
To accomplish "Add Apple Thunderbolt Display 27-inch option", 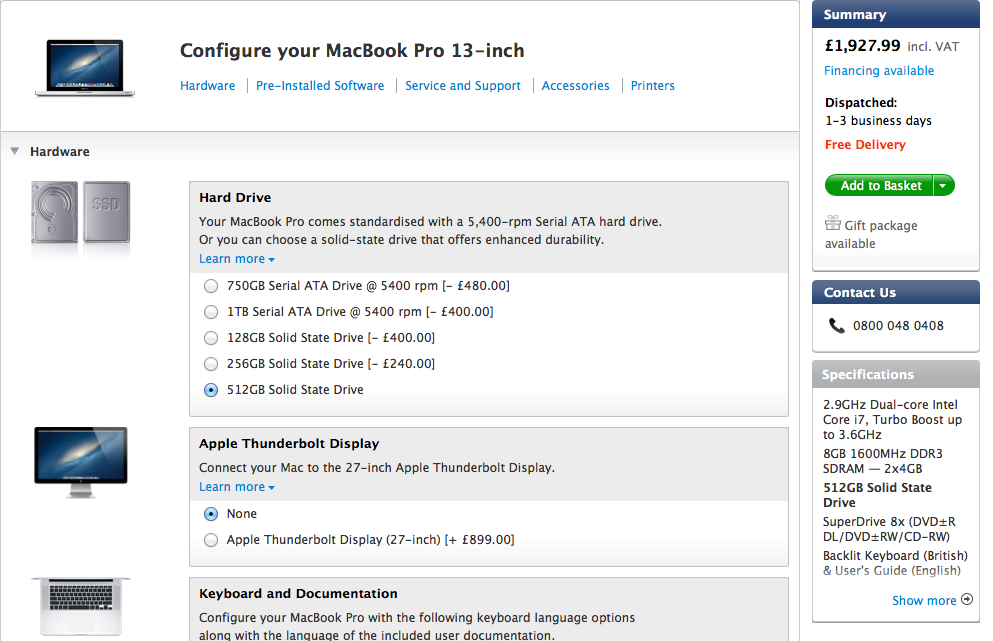I will pyautogui.click(x=211, y=540).
